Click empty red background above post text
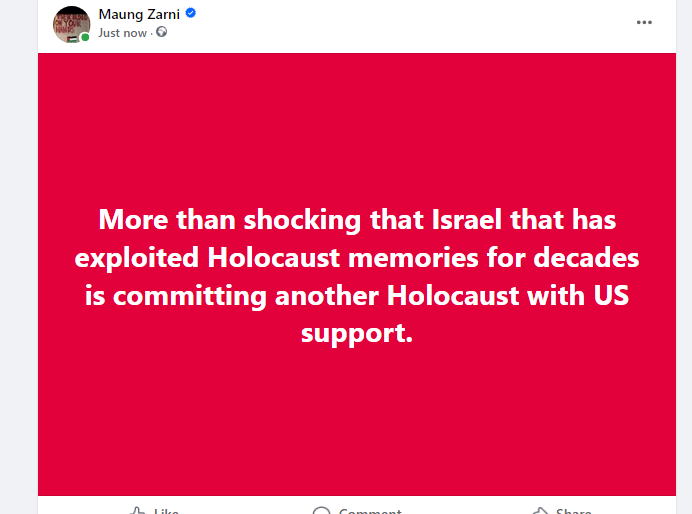Screen dimensions: 692x514 [x=357, y=120]
